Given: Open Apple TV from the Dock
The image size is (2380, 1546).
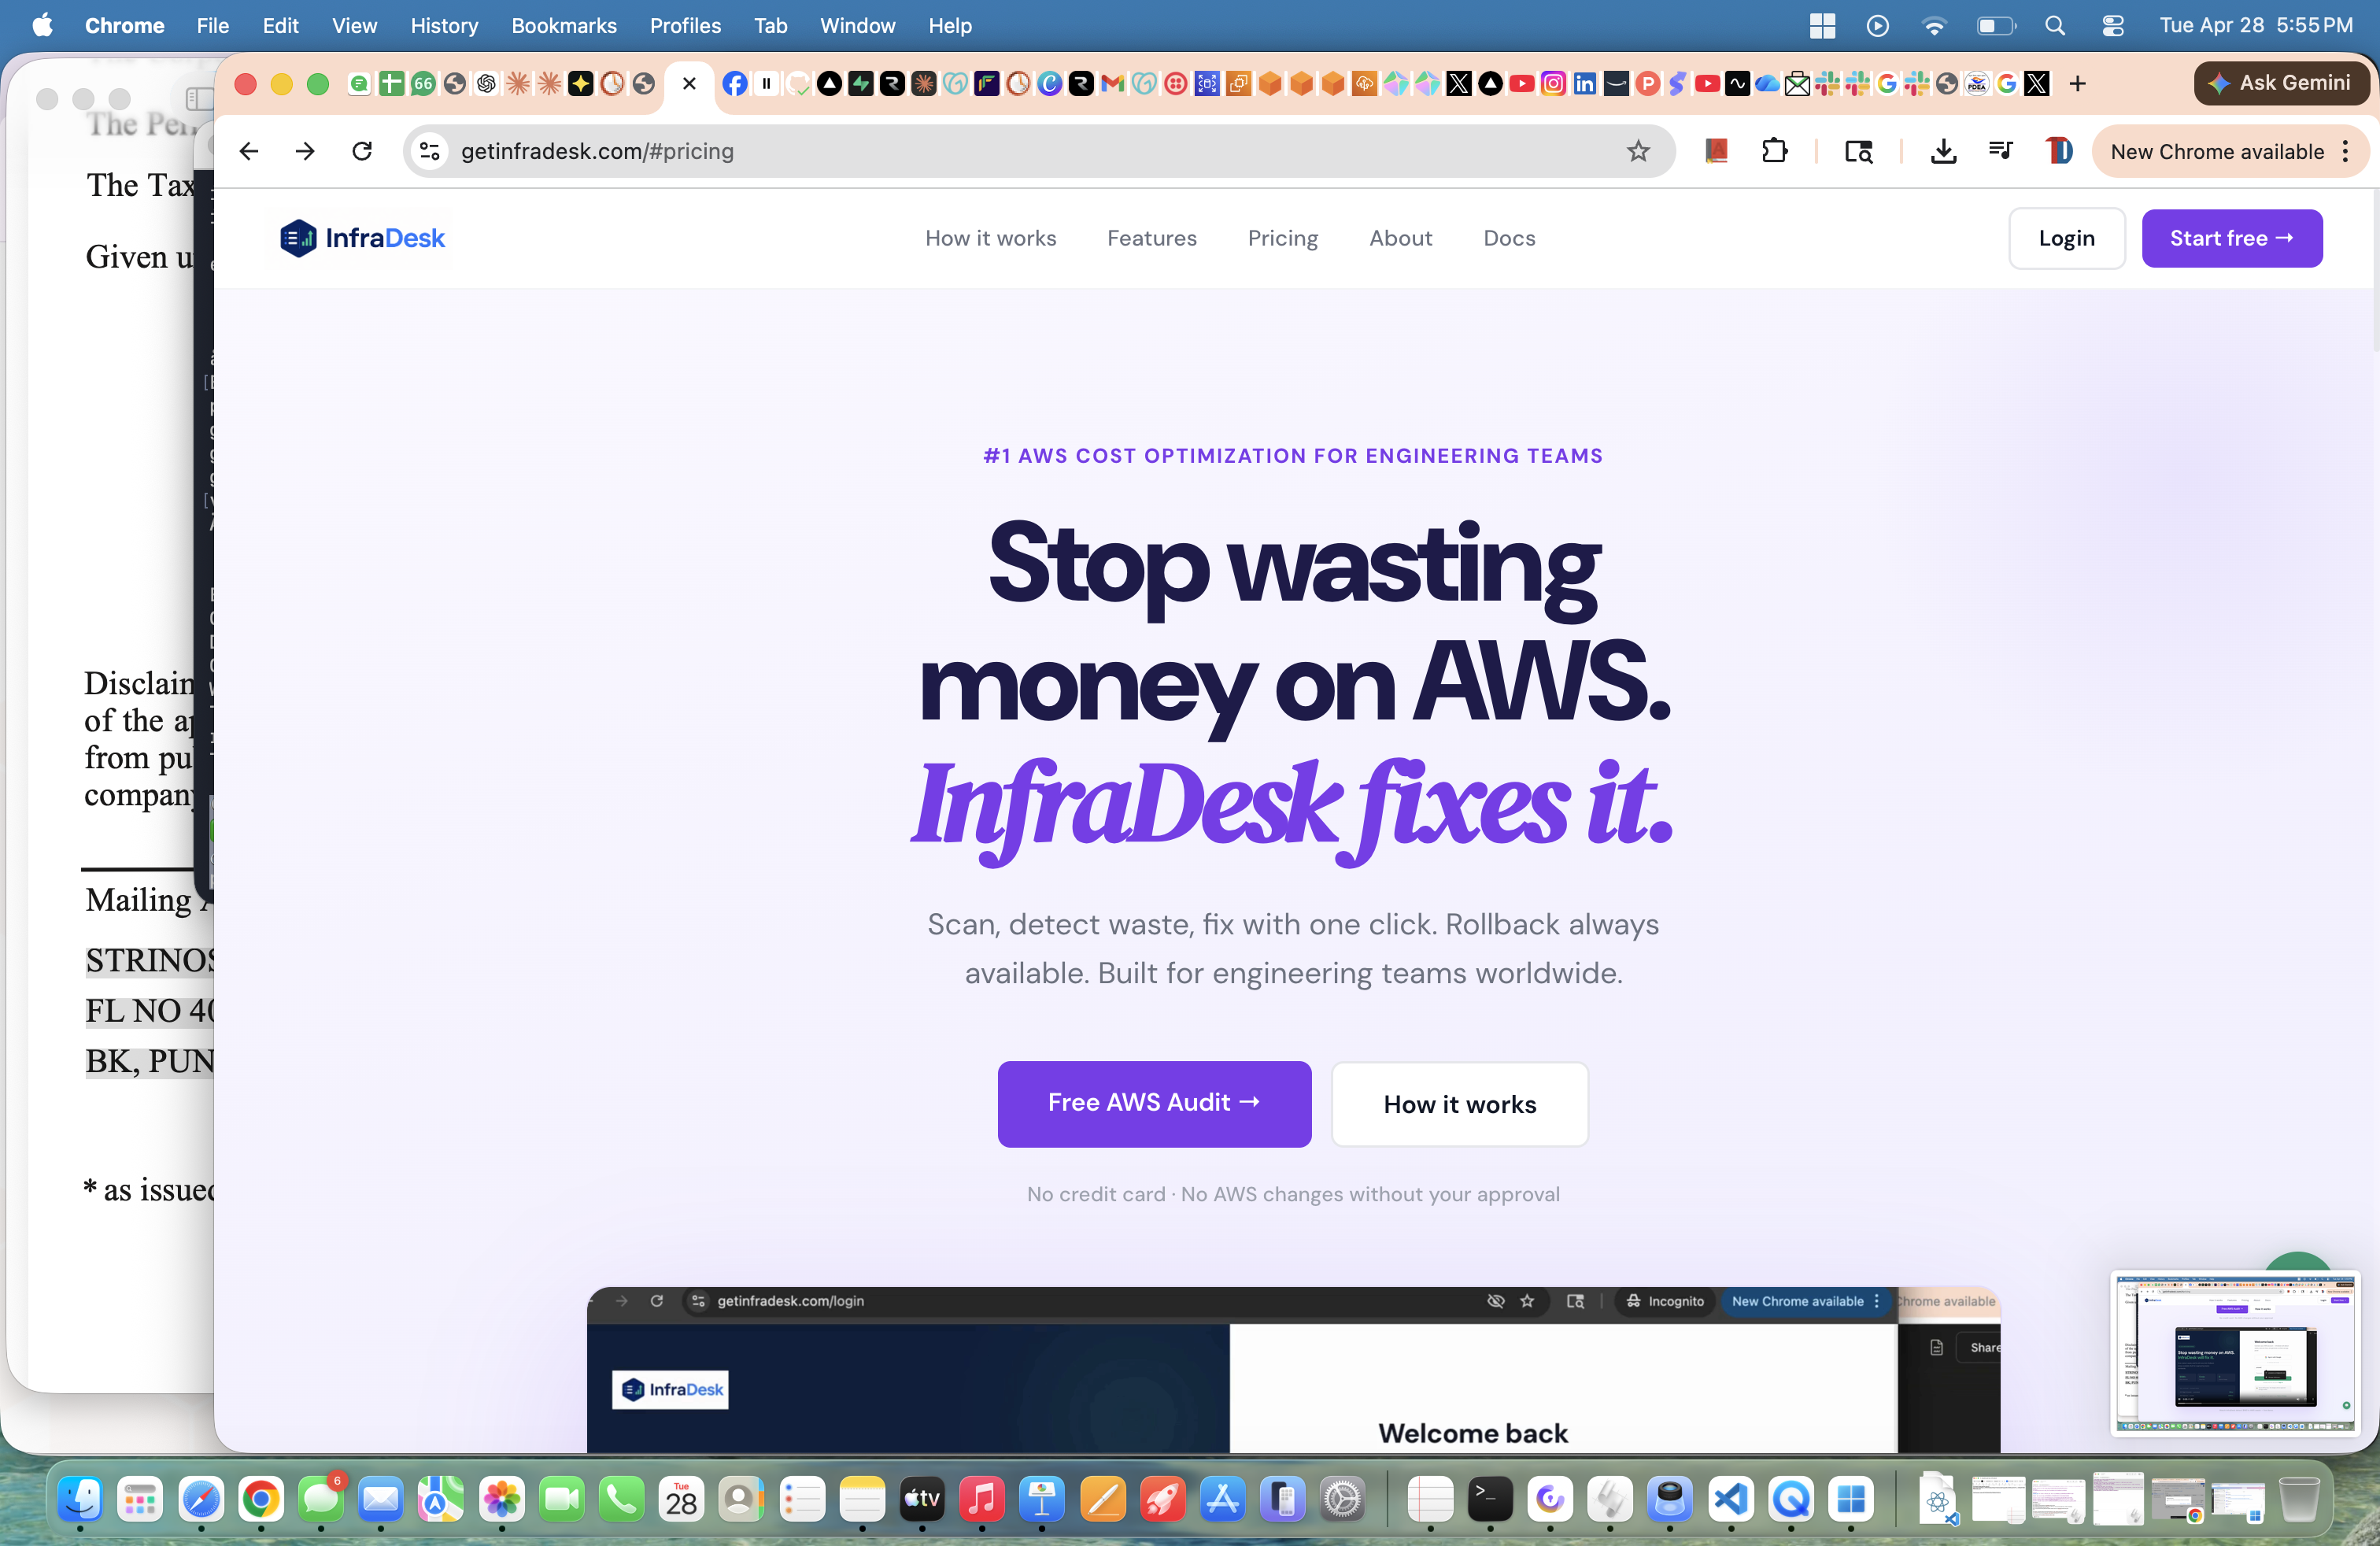Looking at the screenshot, I should tap(922, 1498).
